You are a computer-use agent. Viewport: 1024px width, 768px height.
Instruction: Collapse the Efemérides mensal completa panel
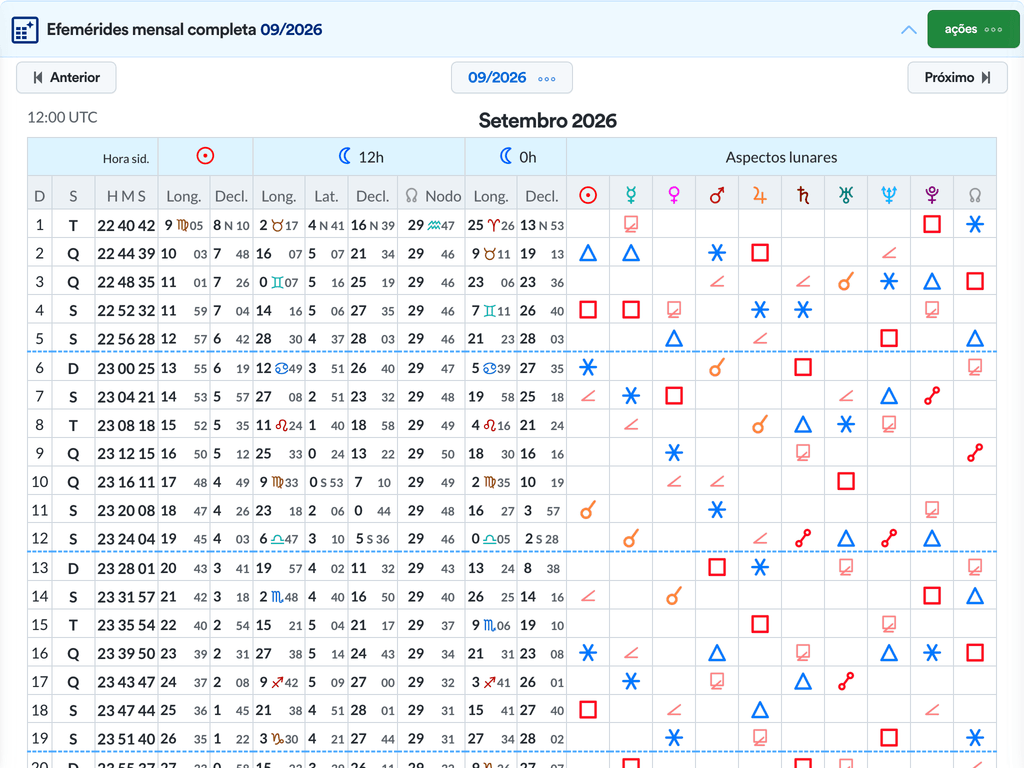click(908, 30)
